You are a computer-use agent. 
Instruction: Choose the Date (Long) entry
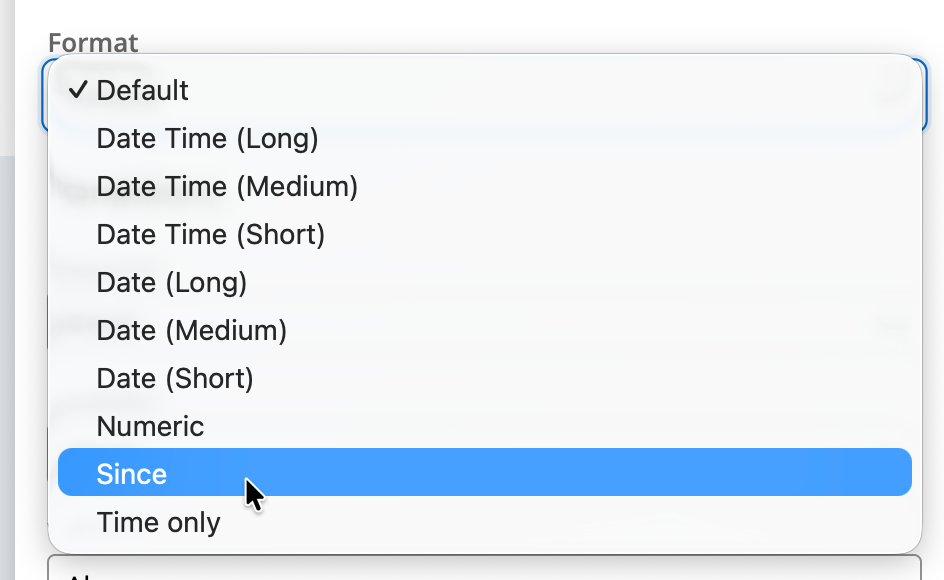[x=171, y=282]
